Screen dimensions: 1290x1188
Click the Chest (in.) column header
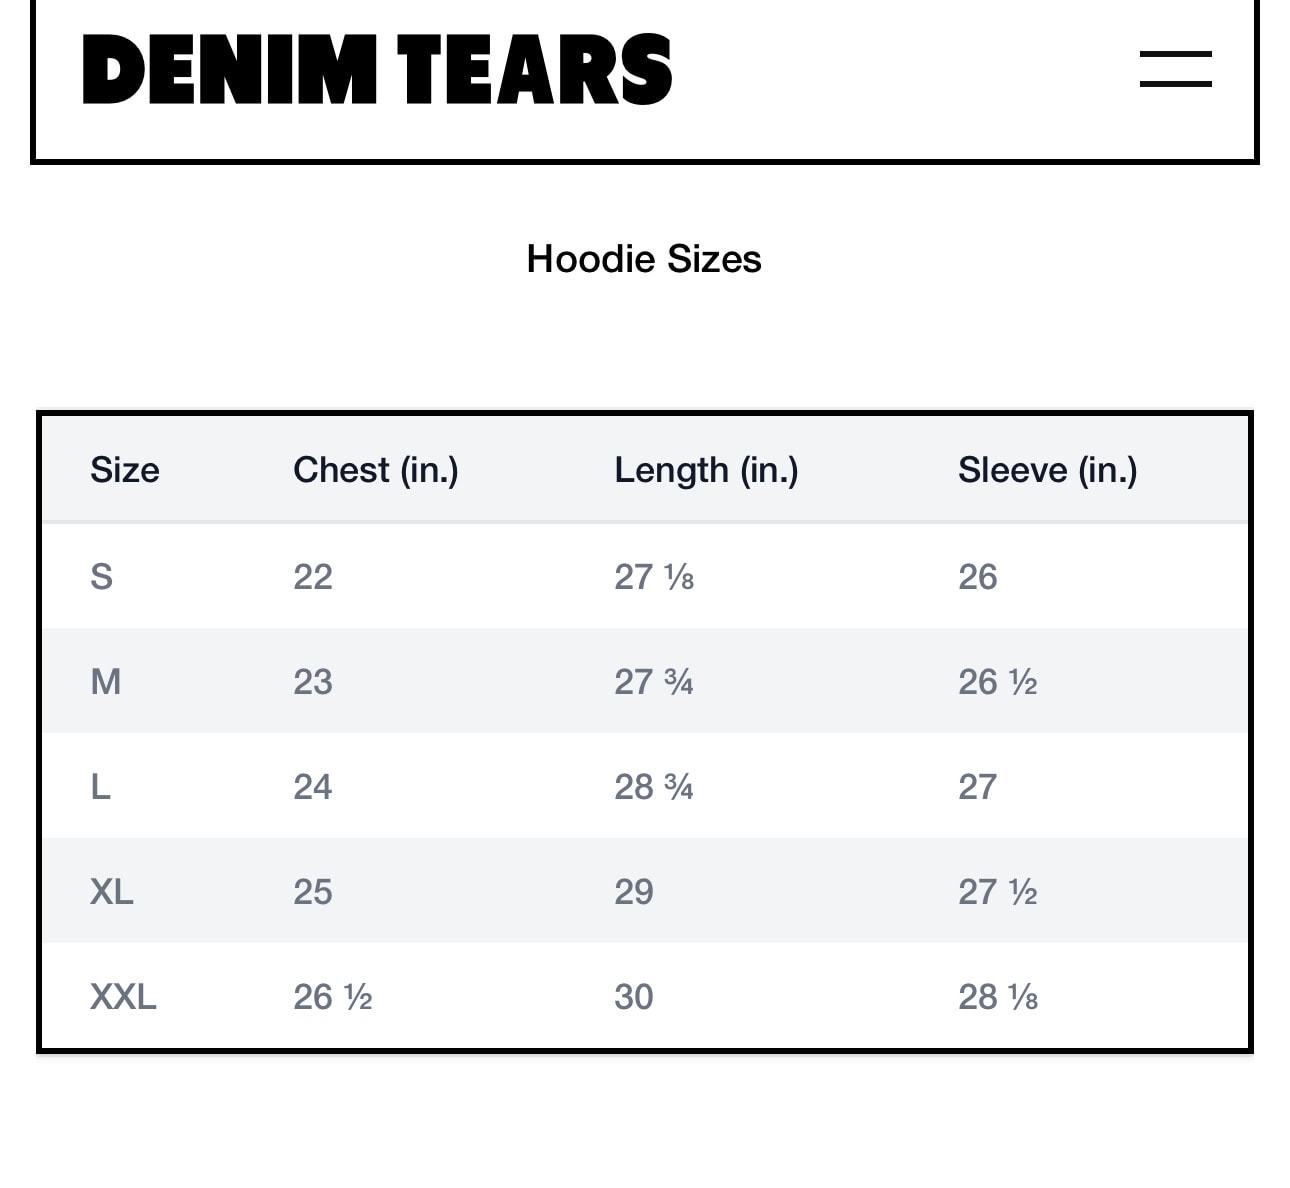click(376, 470)
